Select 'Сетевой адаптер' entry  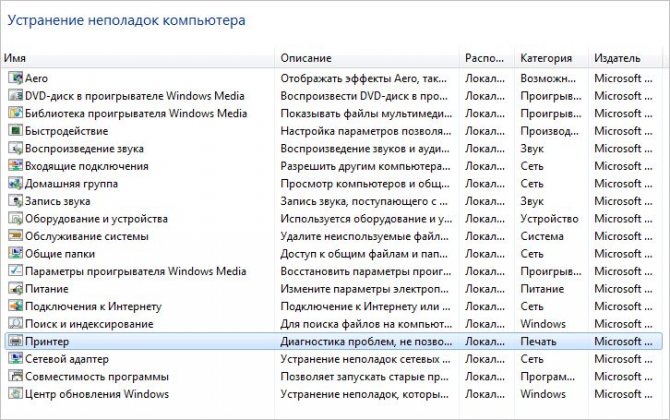click(67, 359)
